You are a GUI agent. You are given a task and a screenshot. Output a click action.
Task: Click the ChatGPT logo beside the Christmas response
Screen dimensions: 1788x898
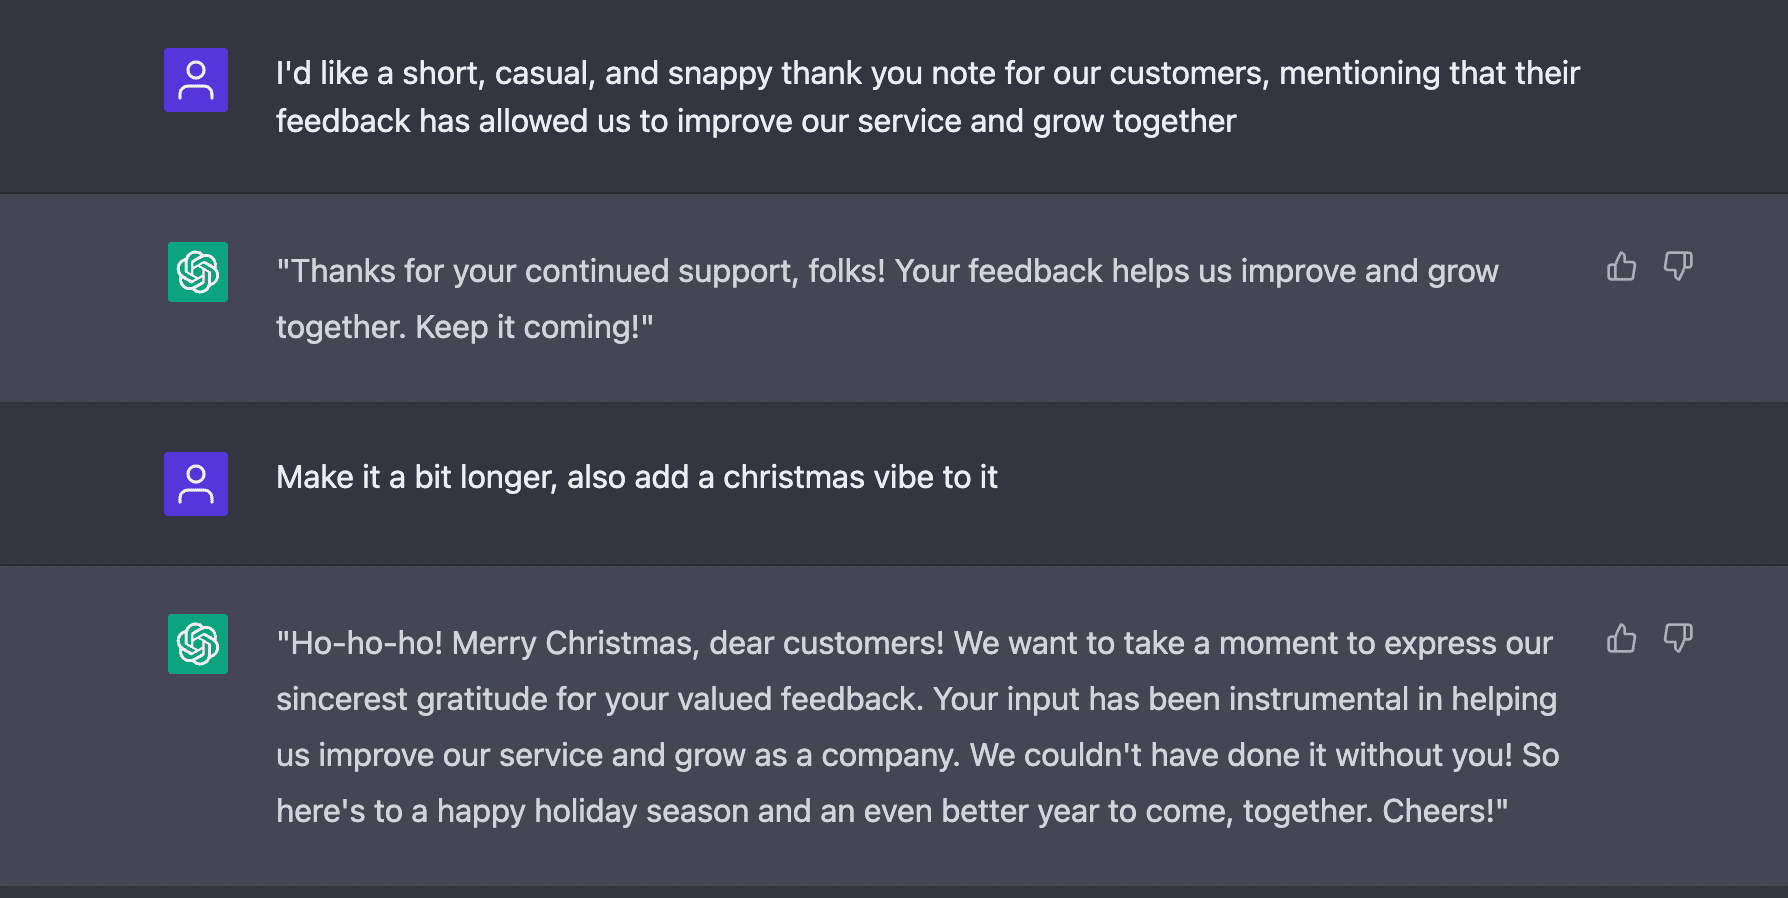197,644
